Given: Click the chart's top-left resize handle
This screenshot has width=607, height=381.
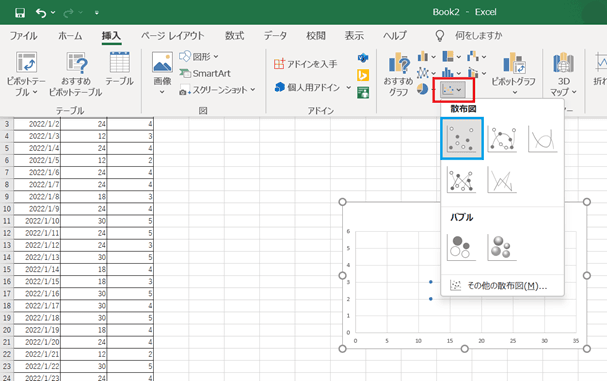Looking at the screenshot, I should 342,202.
